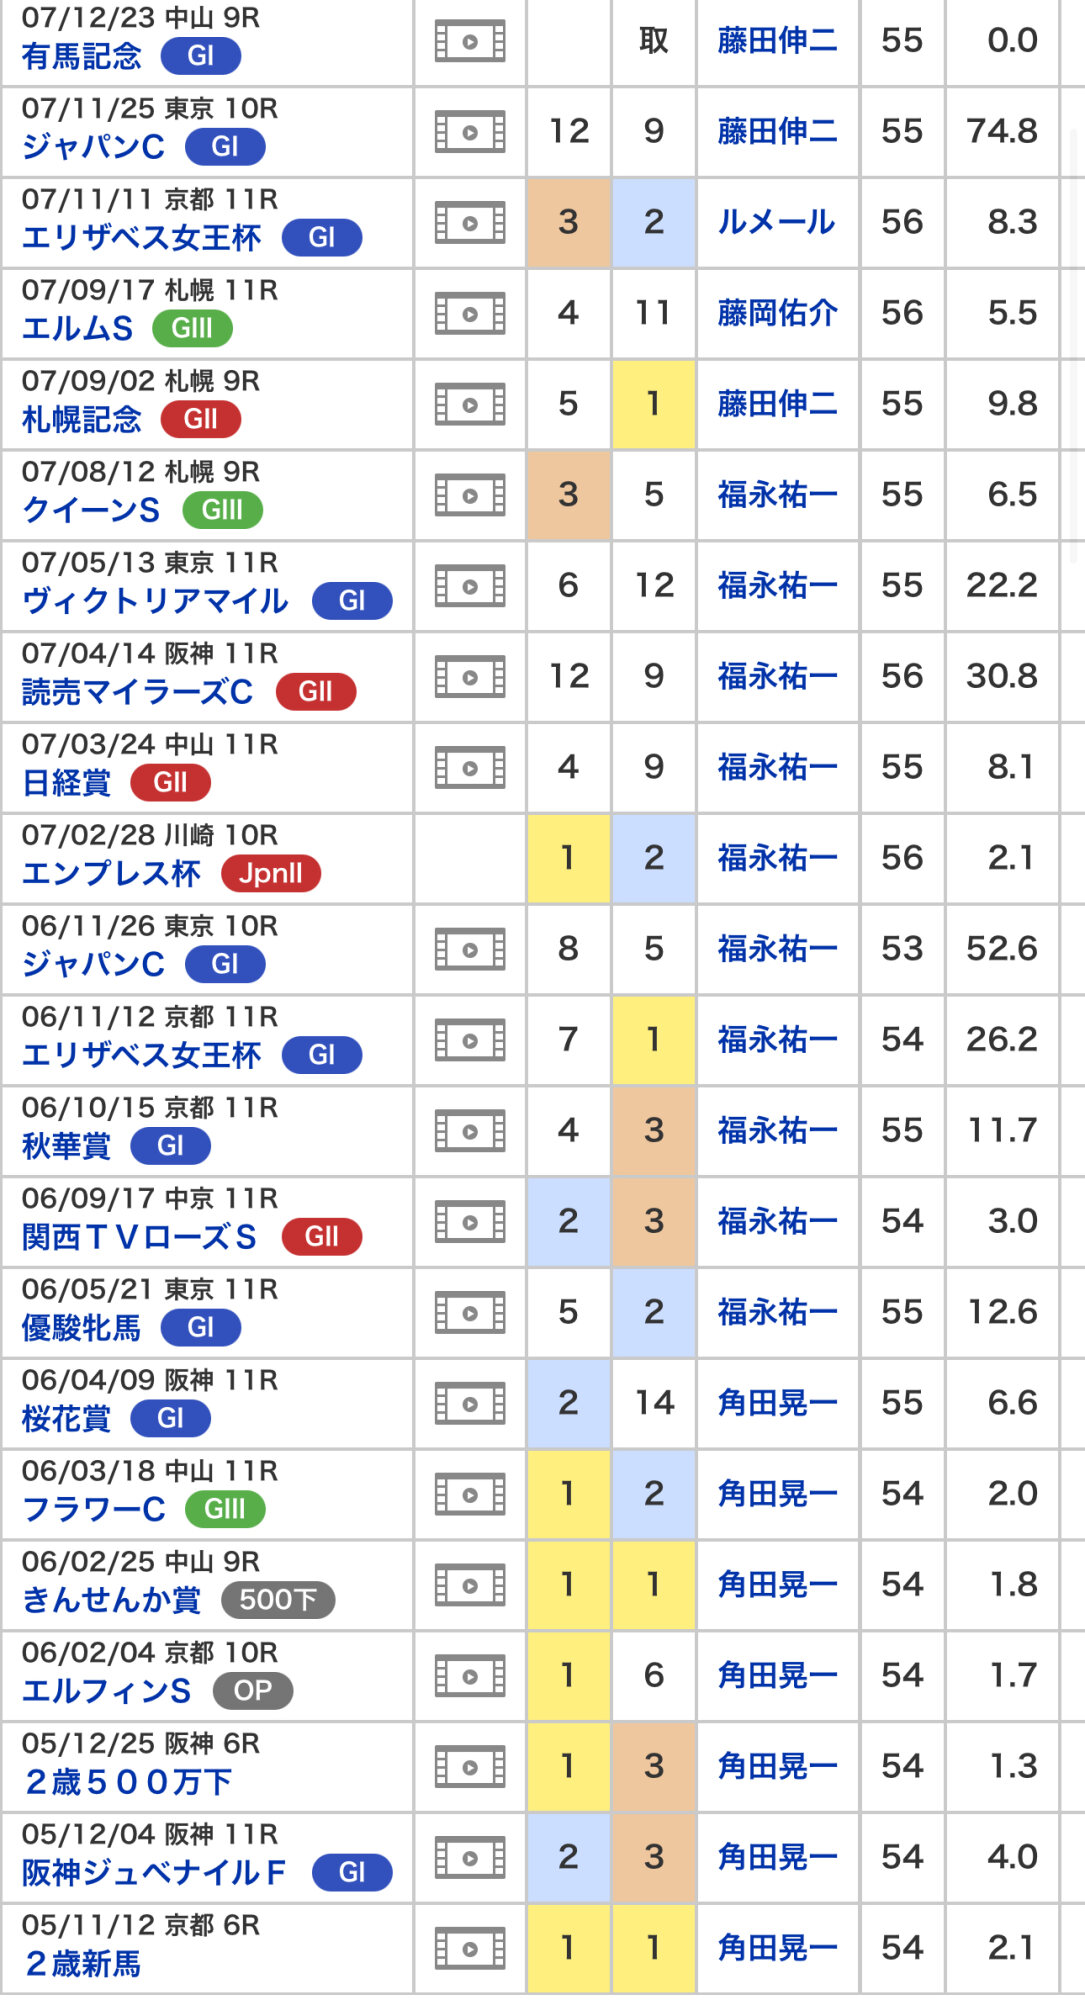Play video for 秋華賞 race
The width and height of the screenshot is (1085, 2000).
(x=470, y=1132)
